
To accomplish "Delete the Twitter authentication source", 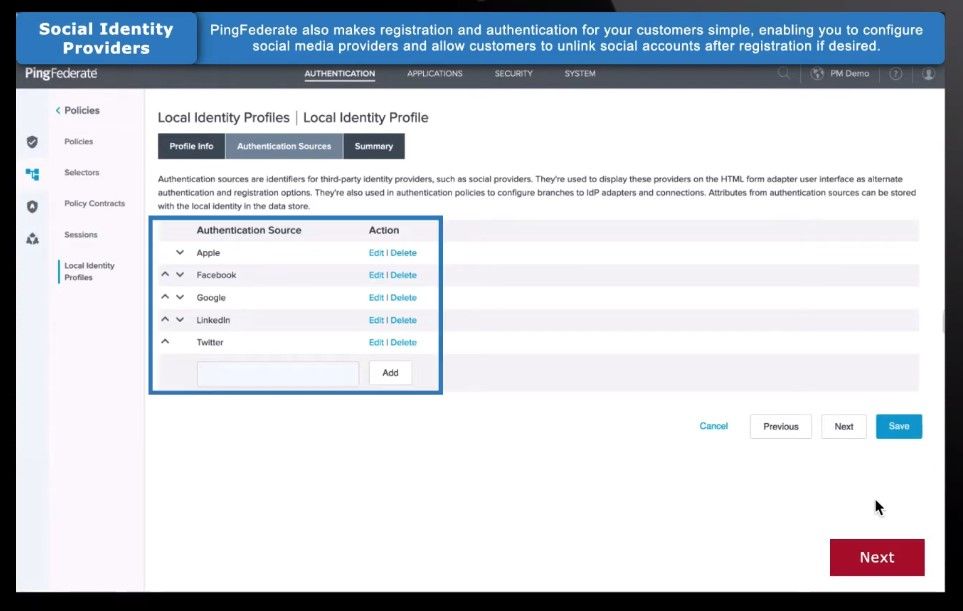I will [404, 343].
